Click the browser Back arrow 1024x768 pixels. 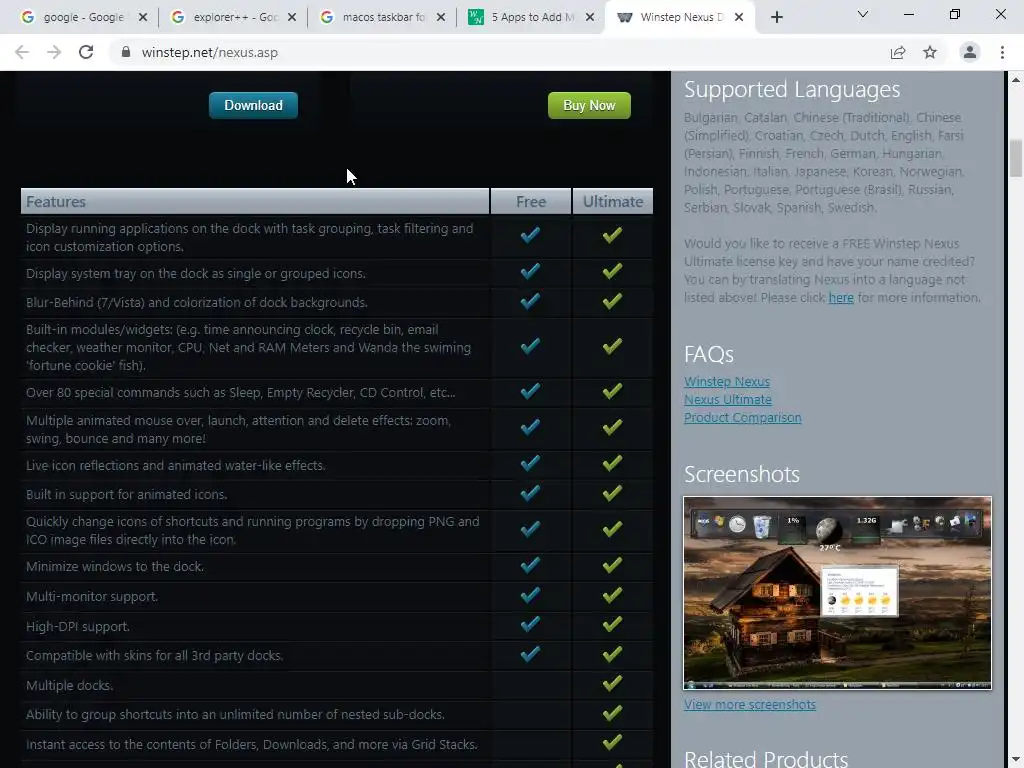(22, 52)
